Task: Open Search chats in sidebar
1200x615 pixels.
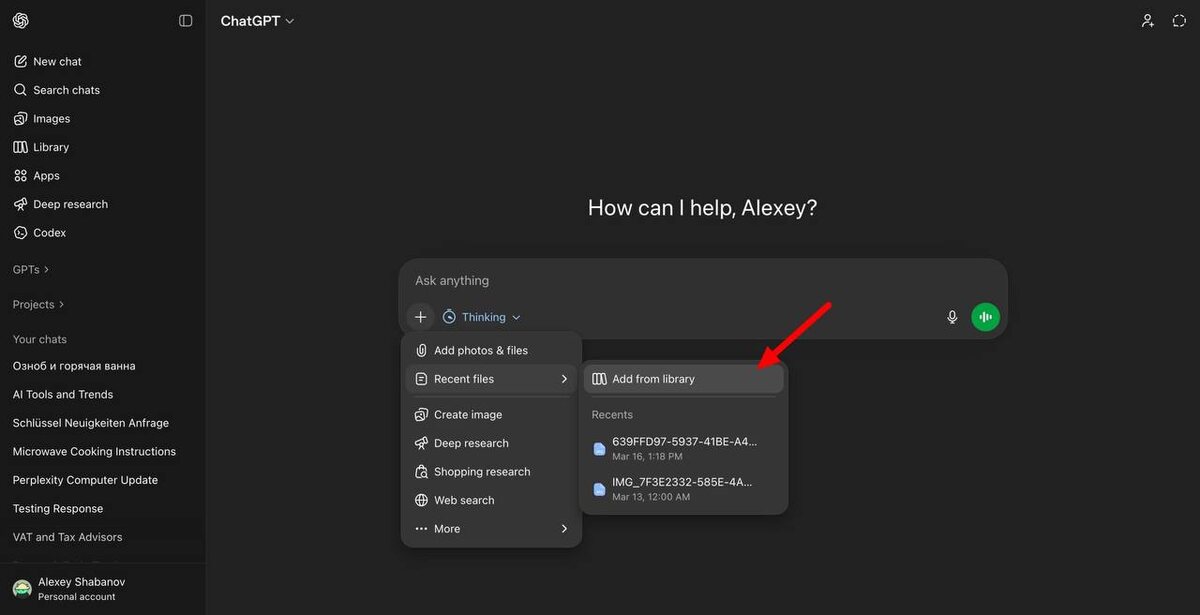Action: (66, 90)
